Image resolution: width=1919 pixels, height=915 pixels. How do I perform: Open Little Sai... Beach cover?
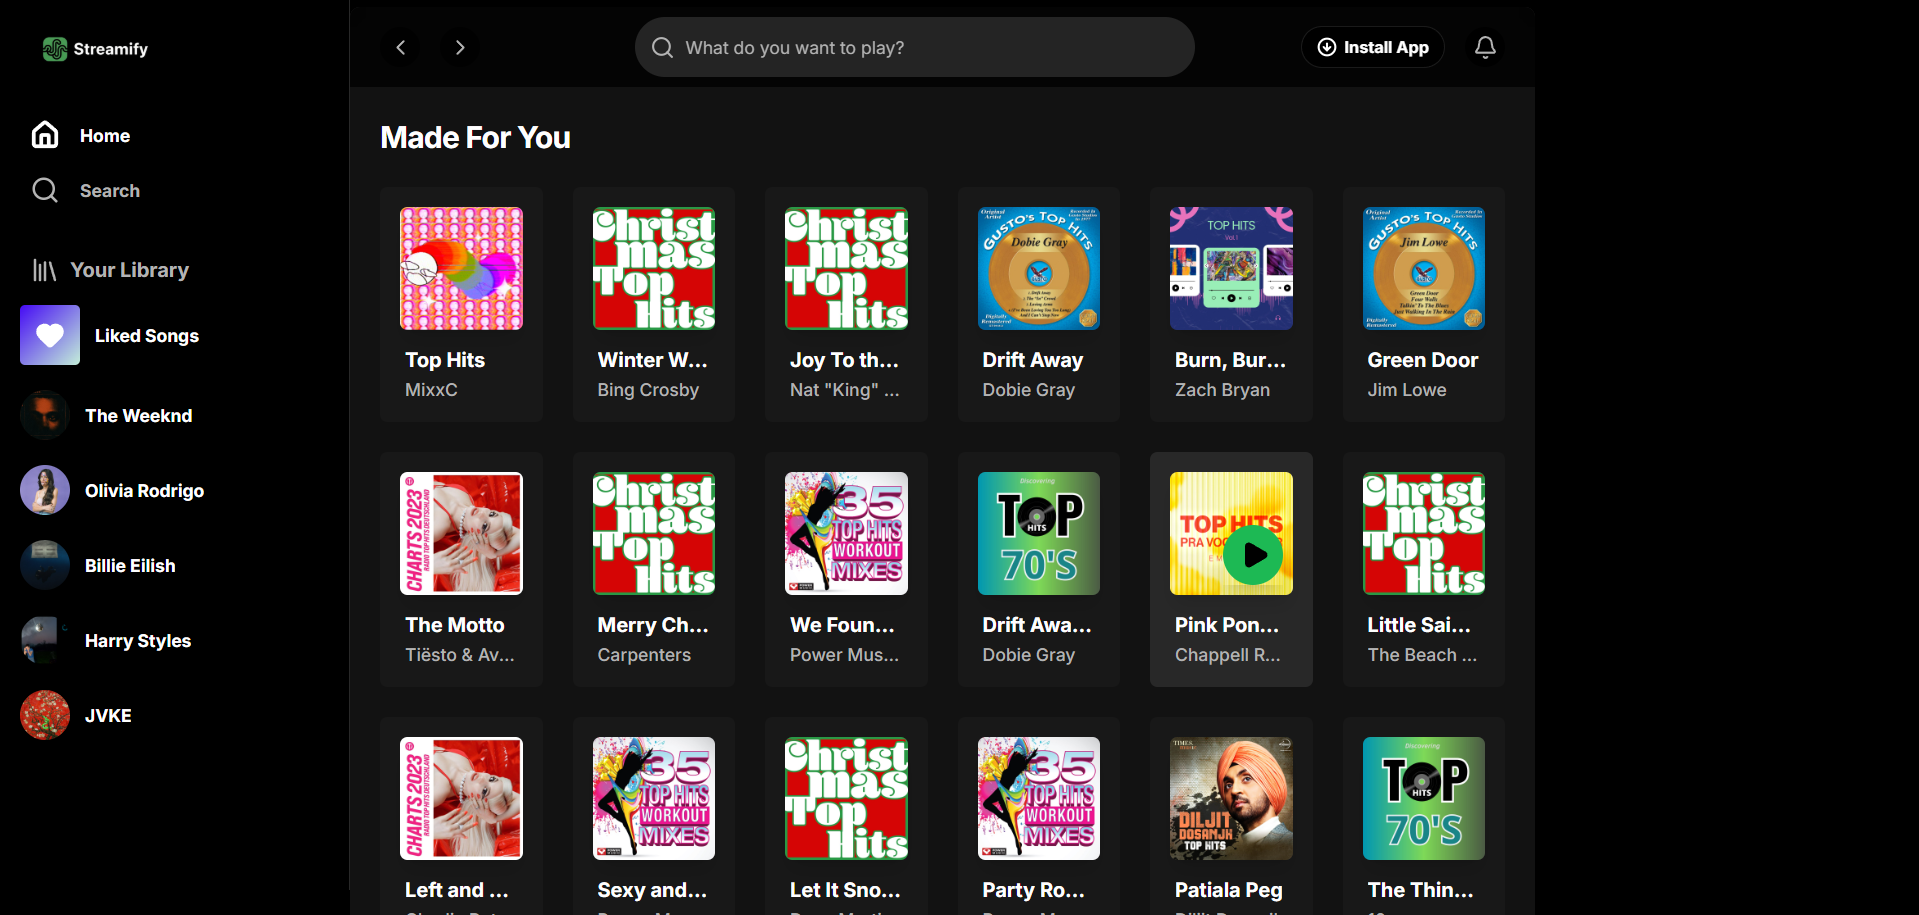[x=1424, y=533]
